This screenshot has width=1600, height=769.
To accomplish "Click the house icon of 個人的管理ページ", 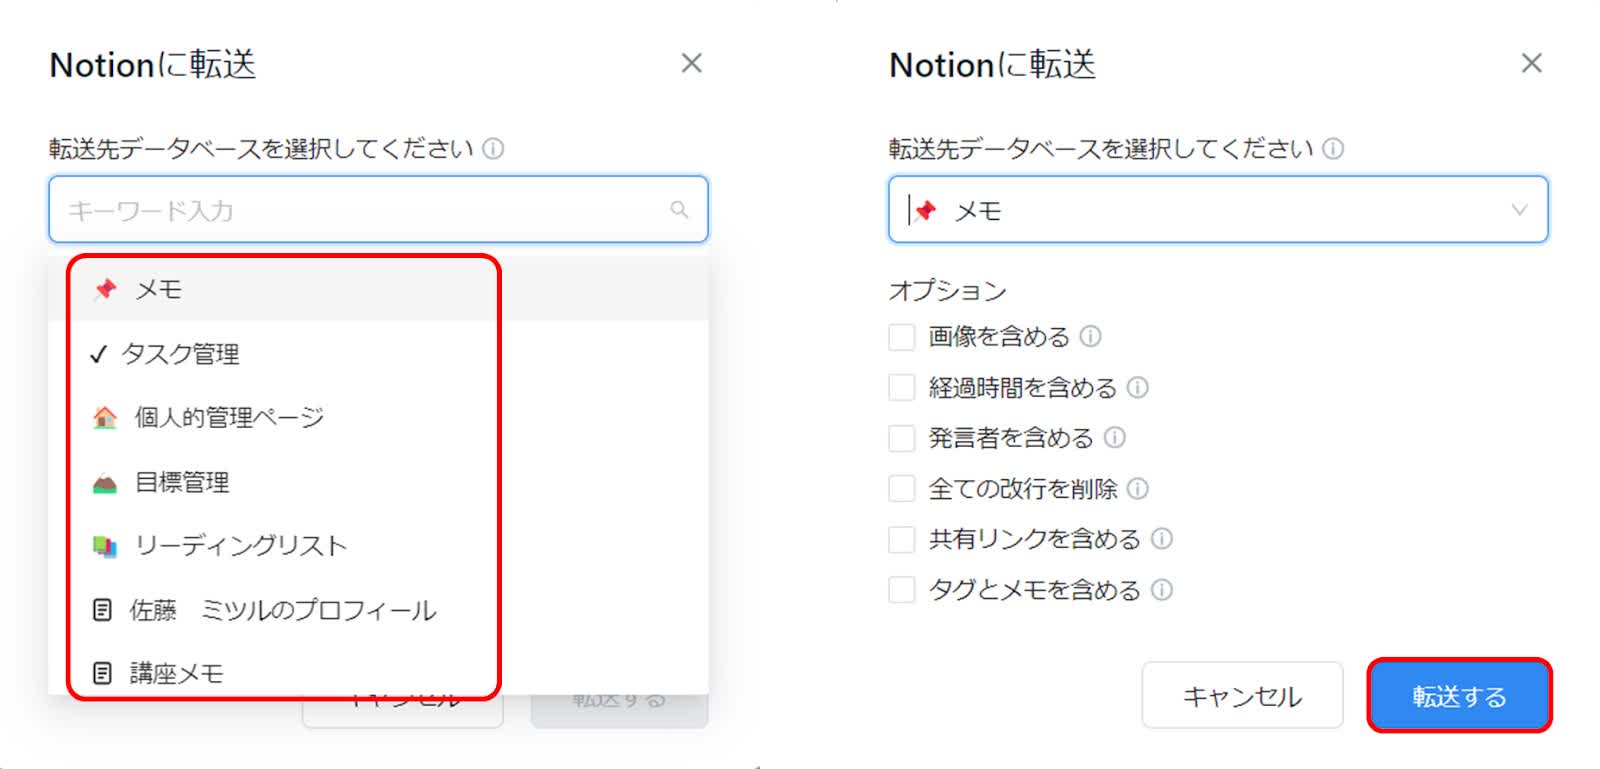I will [x=105, y=417].
